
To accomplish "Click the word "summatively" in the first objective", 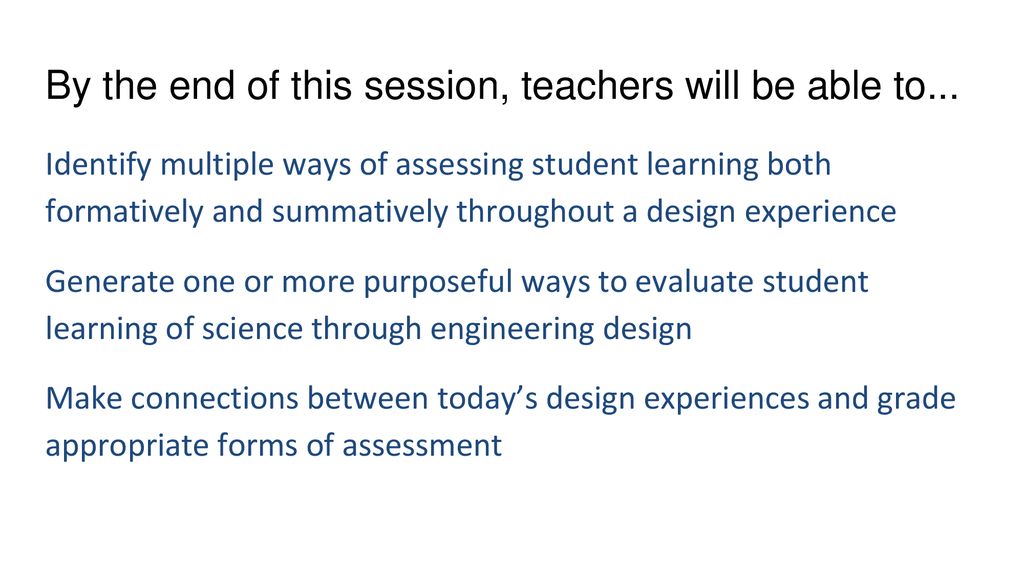I will 360,212.
